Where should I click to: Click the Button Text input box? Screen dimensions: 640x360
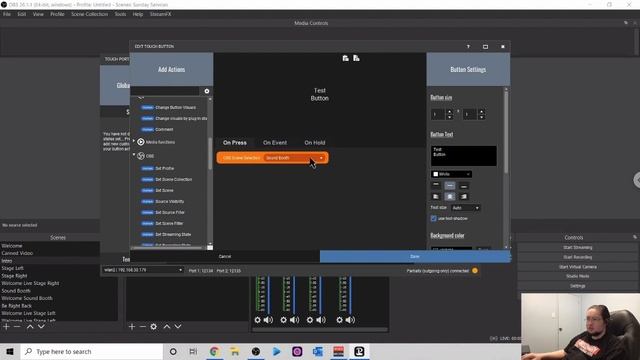point(464,156)
